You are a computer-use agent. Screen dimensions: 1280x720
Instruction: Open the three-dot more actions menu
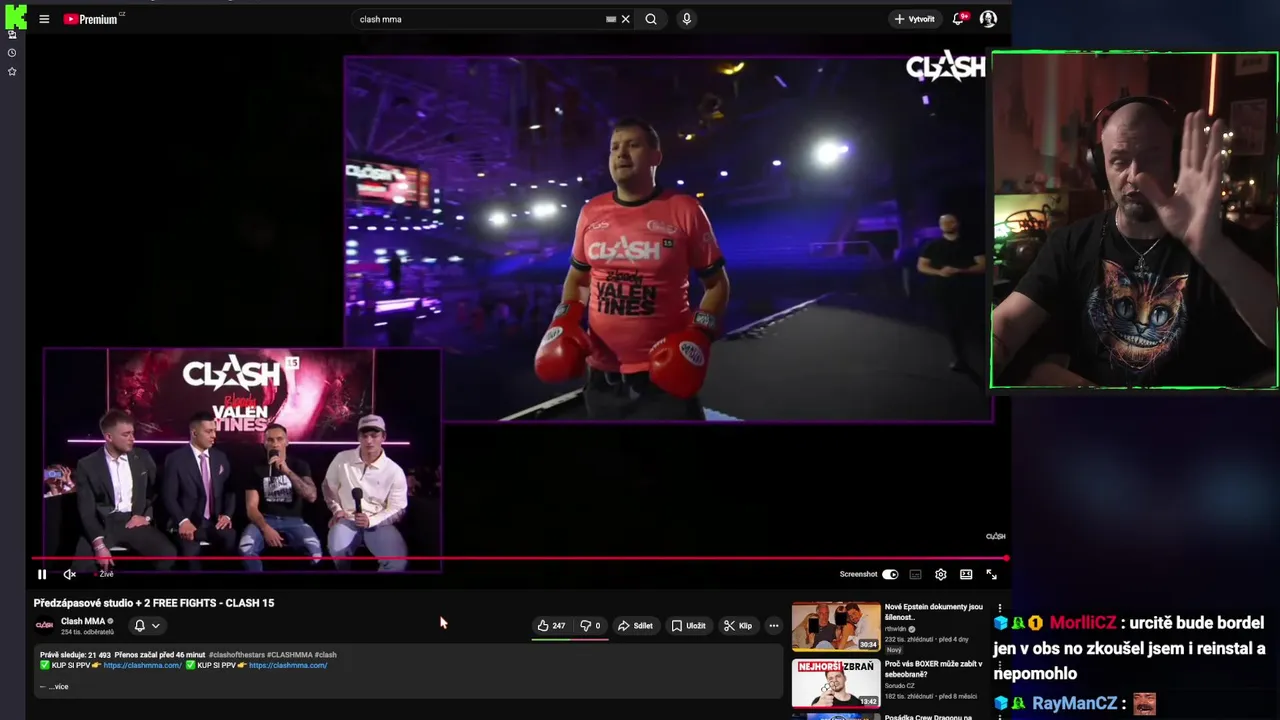[x=773, y=626]
